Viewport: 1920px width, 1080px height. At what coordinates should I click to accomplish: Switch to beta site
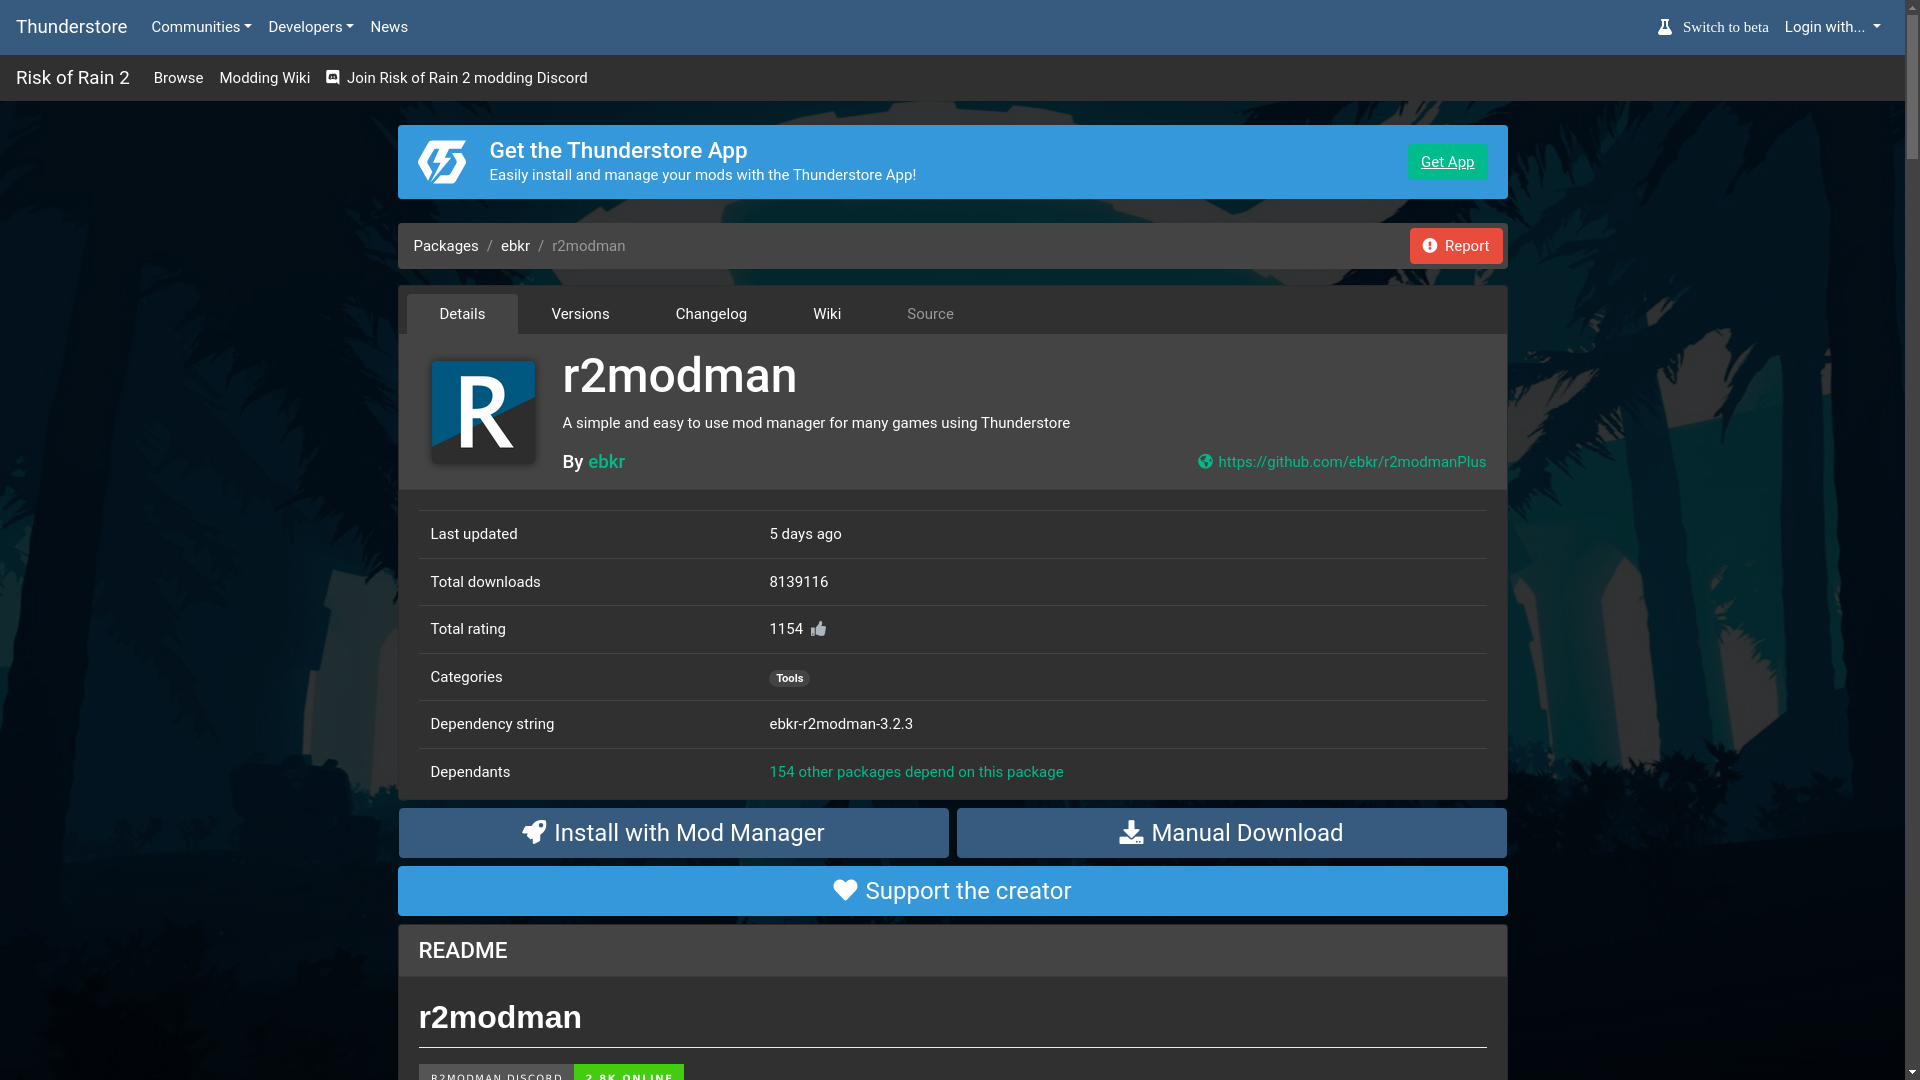[x=1713, y=27]
